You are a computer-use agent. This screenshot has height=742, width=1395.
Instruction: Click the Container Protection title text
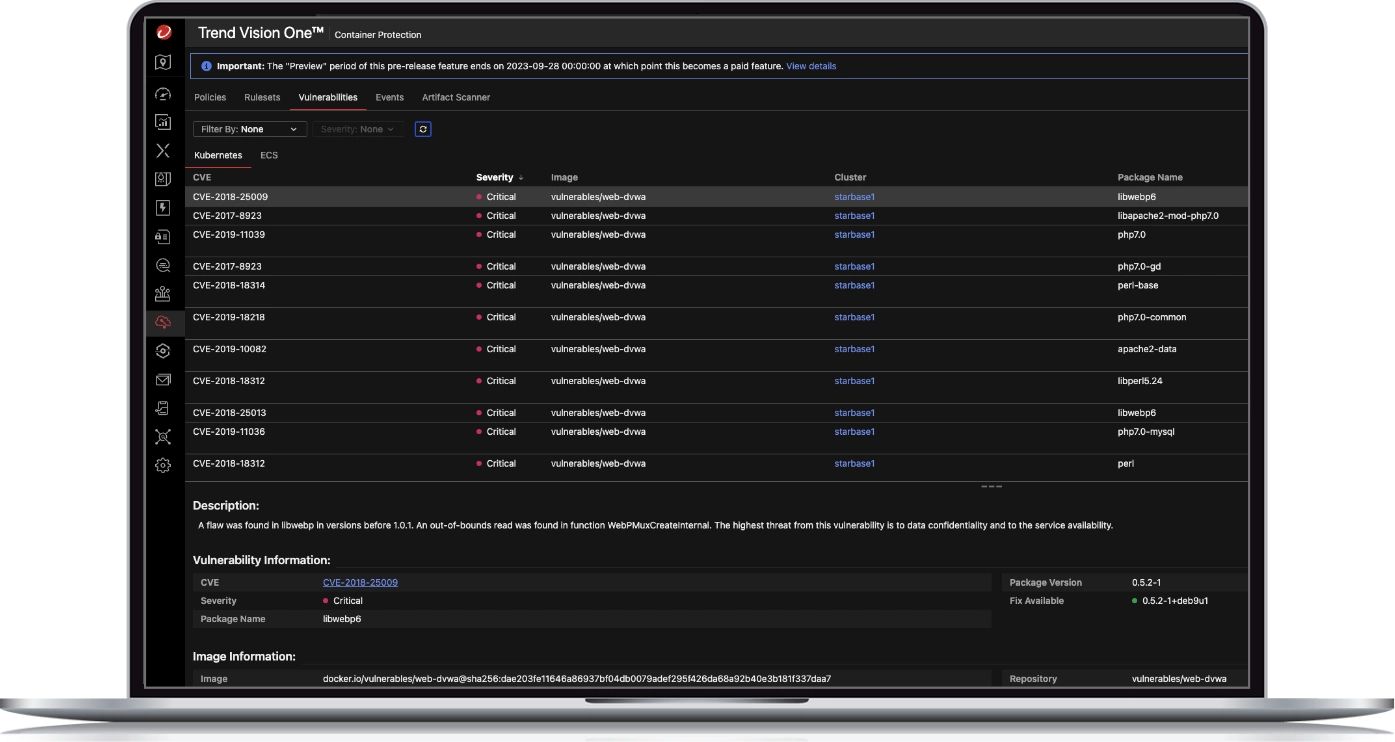pos(378,35)
